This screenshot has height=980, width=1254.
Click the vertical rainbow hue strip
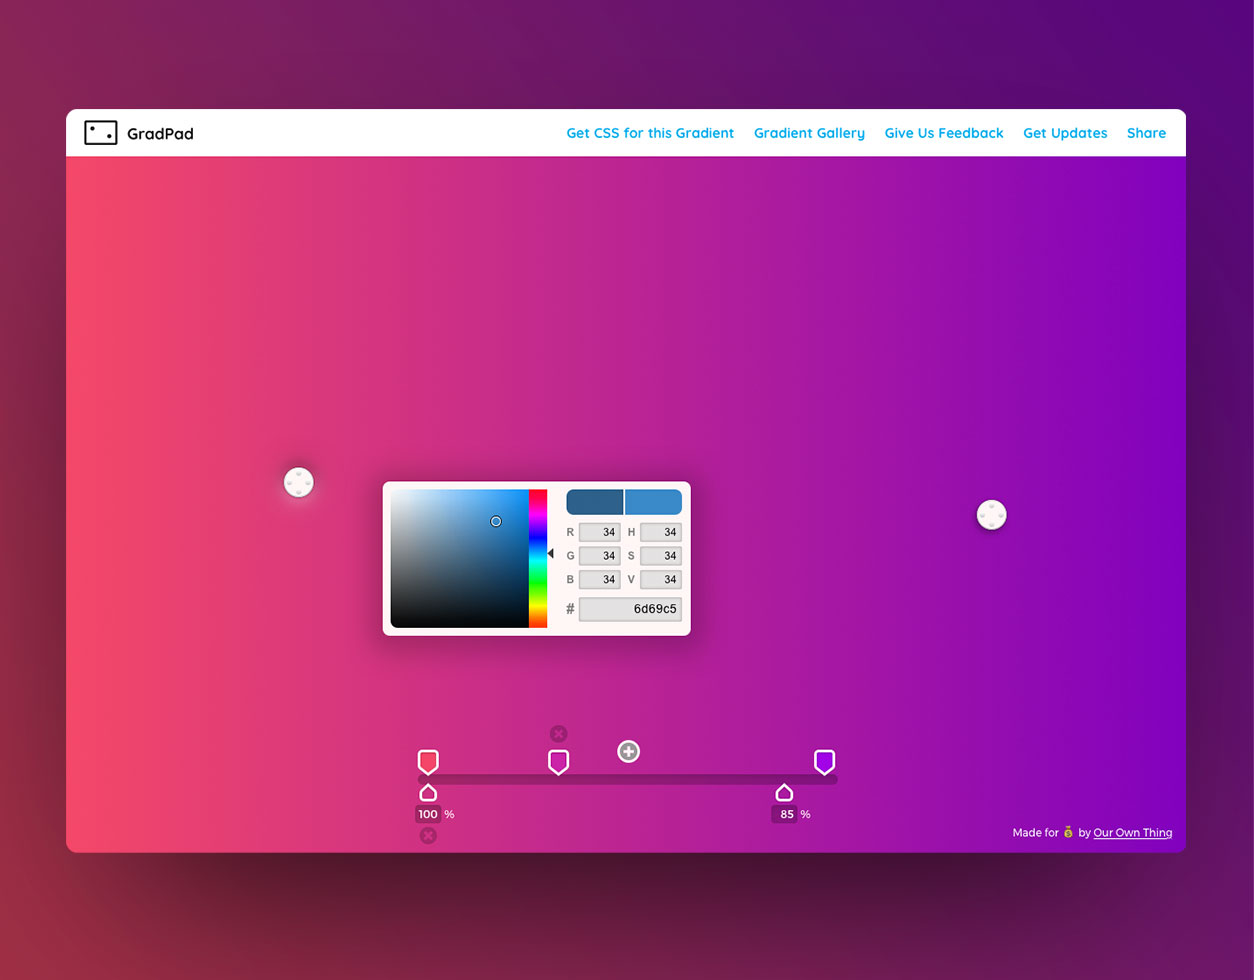(x=538, y=555)
